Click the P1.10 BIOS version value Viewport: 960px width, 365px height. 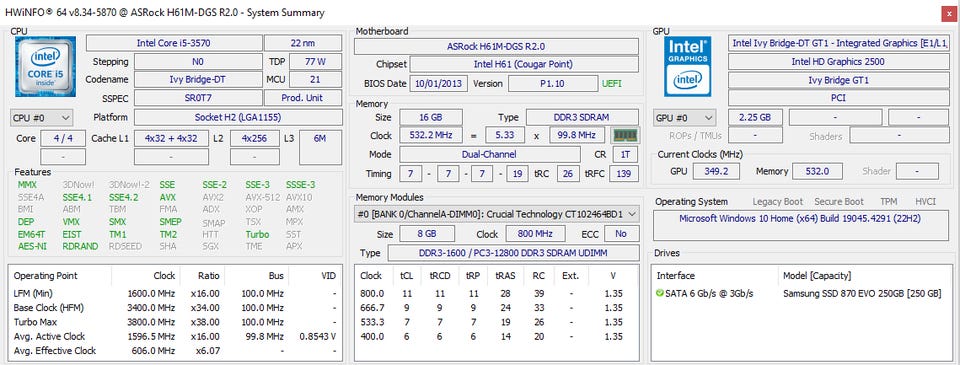click(x=553, y=84)
